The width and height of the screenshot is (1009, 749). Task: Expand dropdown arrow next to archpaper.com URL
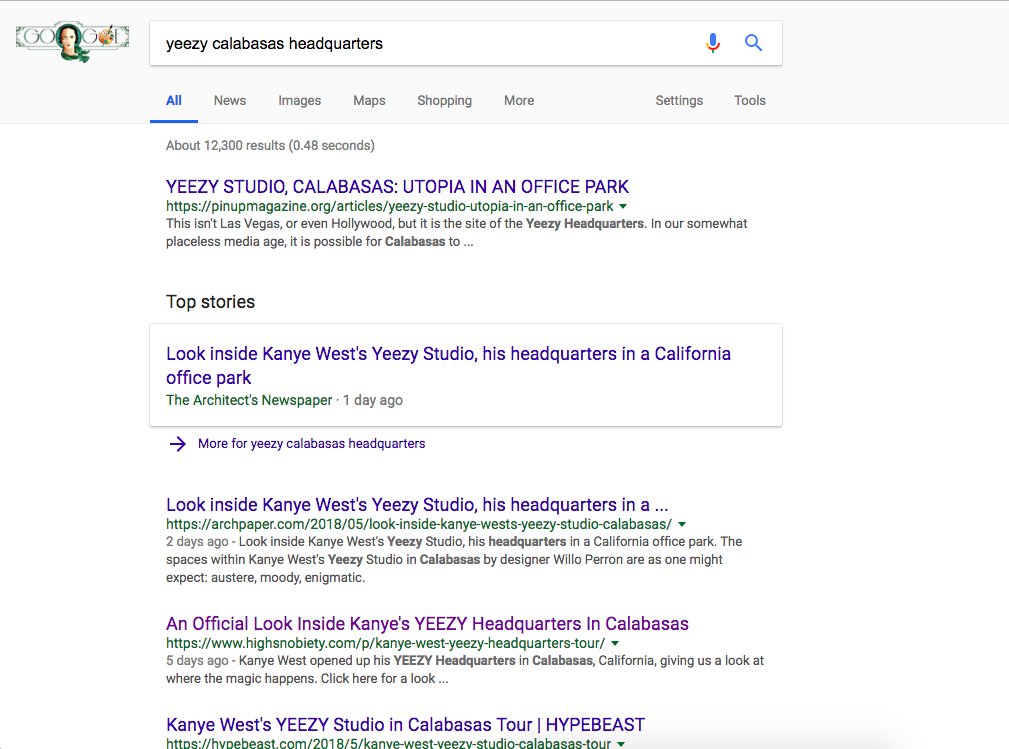pyautogui.click(x=681, y=524)
